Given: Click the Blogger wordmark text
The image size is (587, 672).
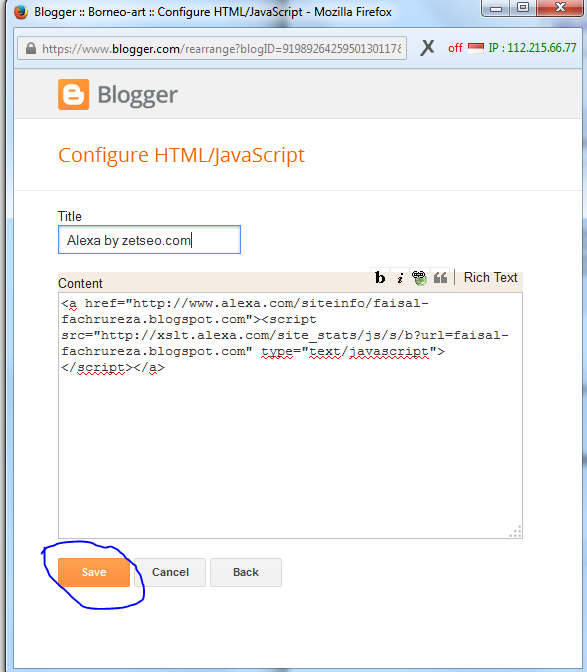Looking at the screenshot, I should 138,95.
